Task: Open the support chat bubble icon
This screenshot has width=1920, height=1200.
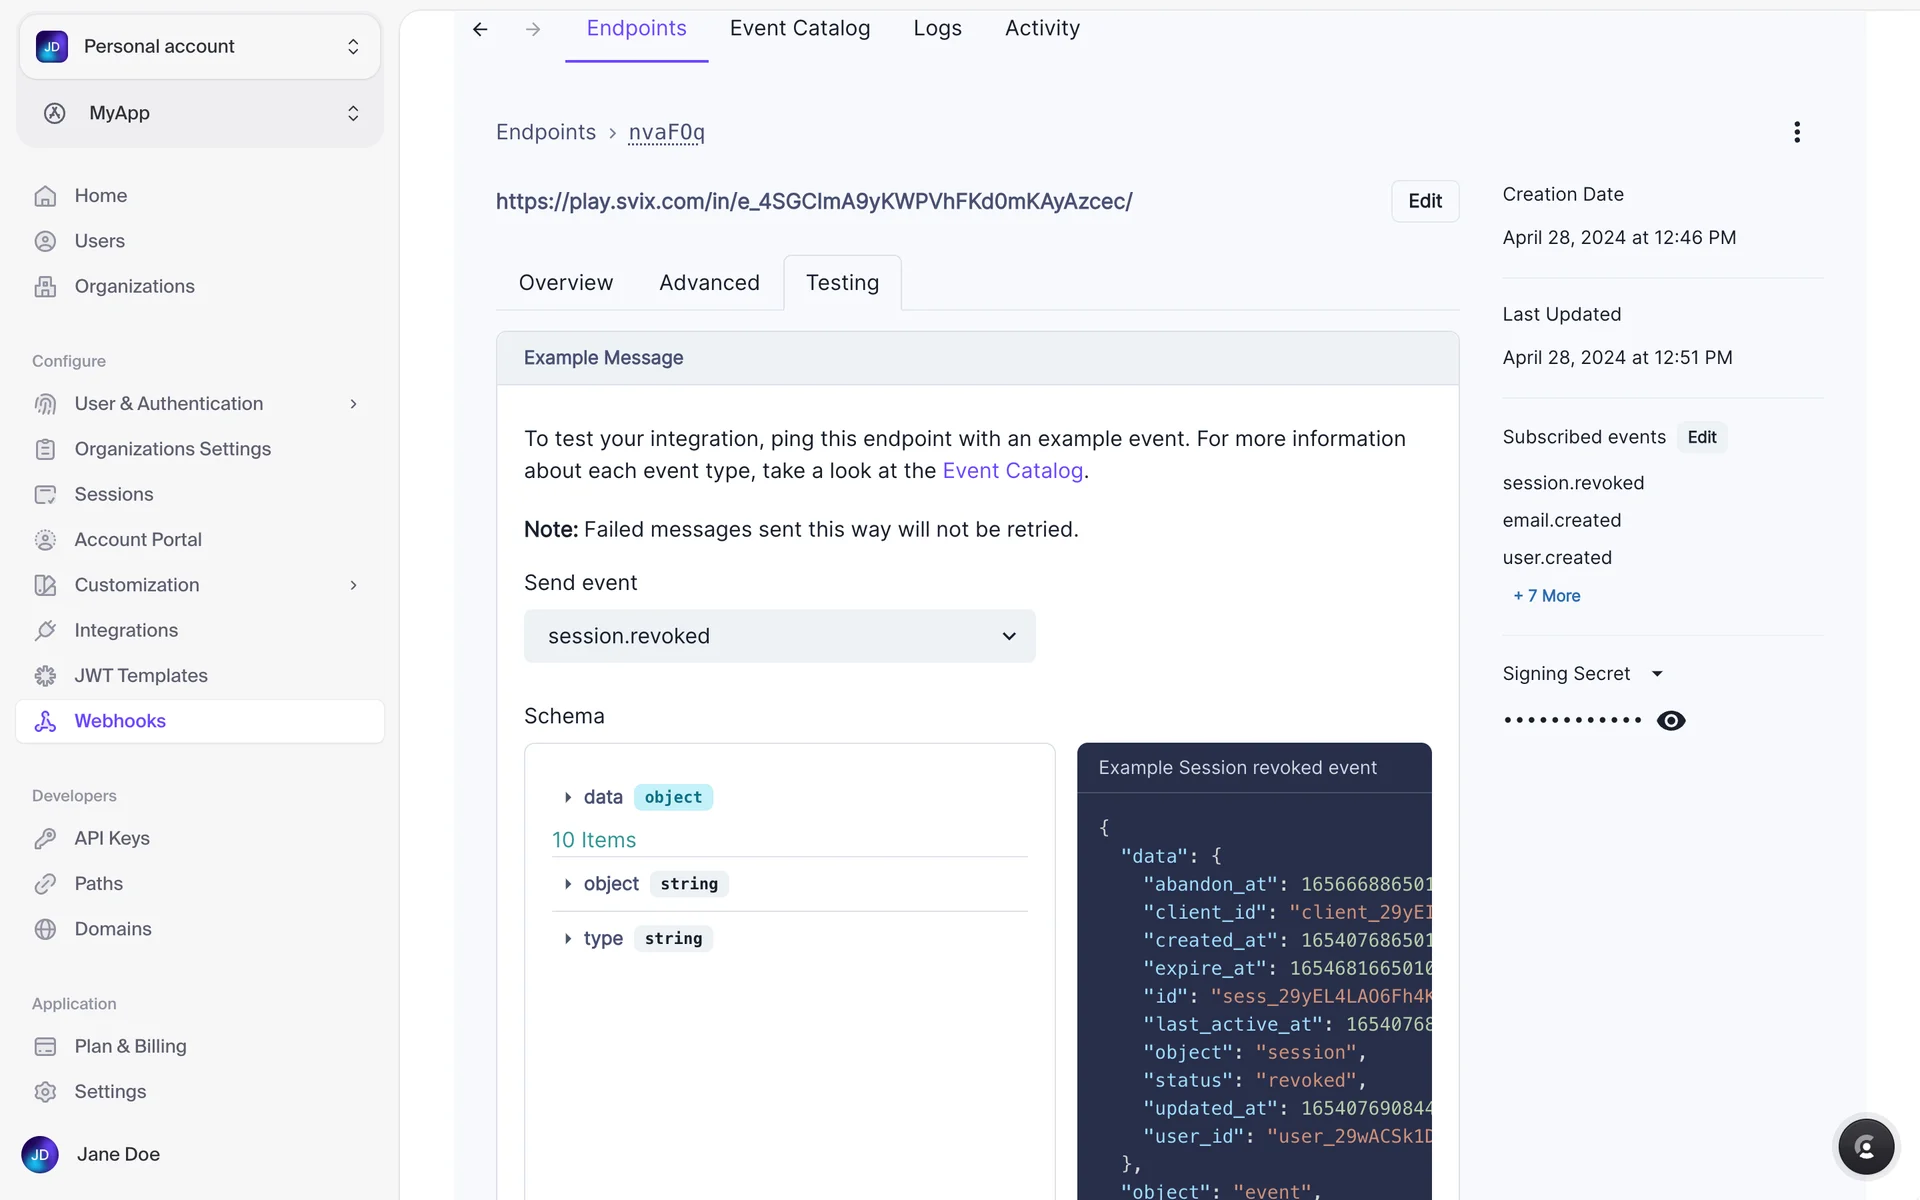Action: pyautogui.click(x=1865, y=1146)
